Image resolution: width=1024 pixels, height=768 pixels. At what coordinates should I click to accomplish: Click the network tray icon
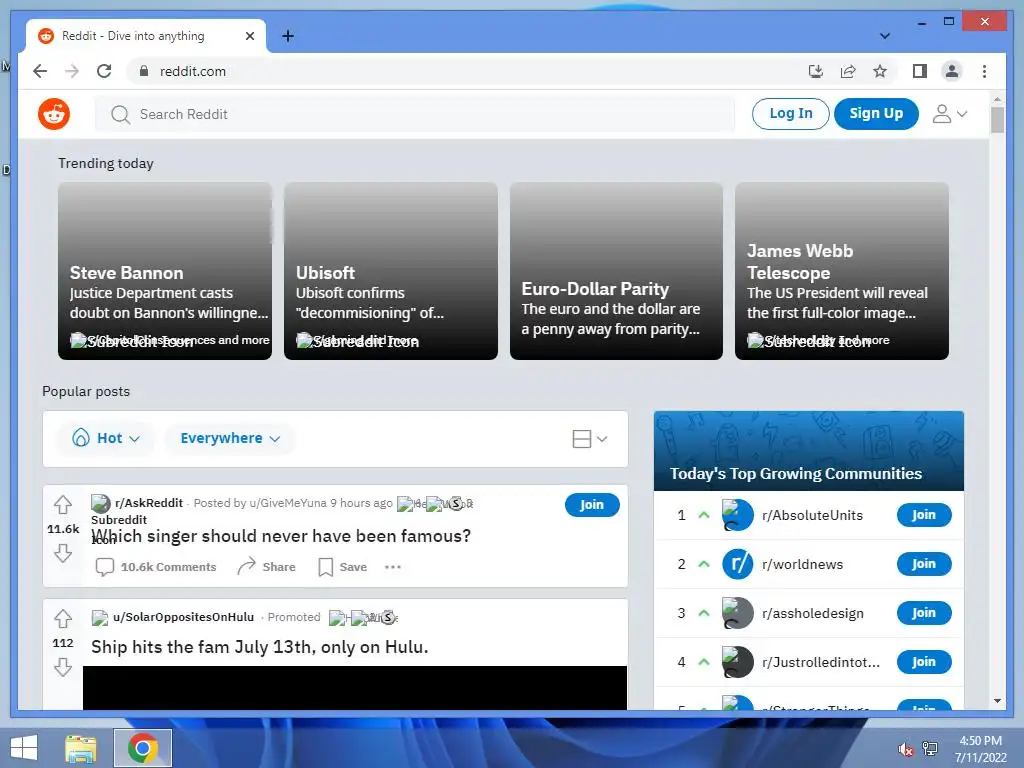930,749
